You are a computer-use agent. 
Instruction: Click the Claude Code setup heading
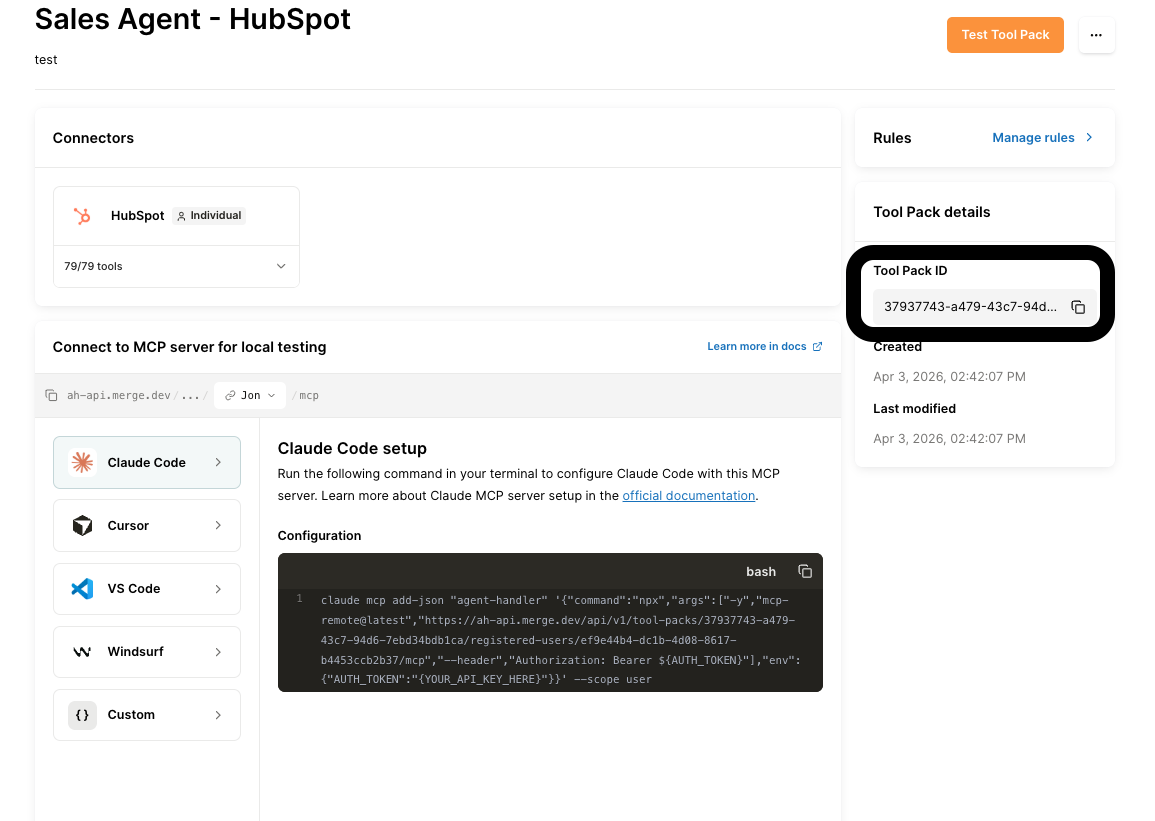(352, 448)
